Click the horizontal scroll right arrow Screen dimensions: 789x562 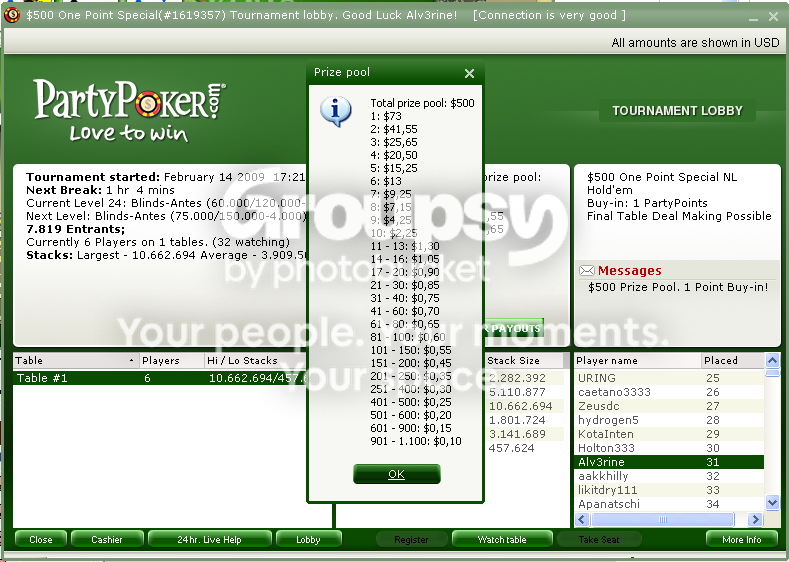point(755,519)
